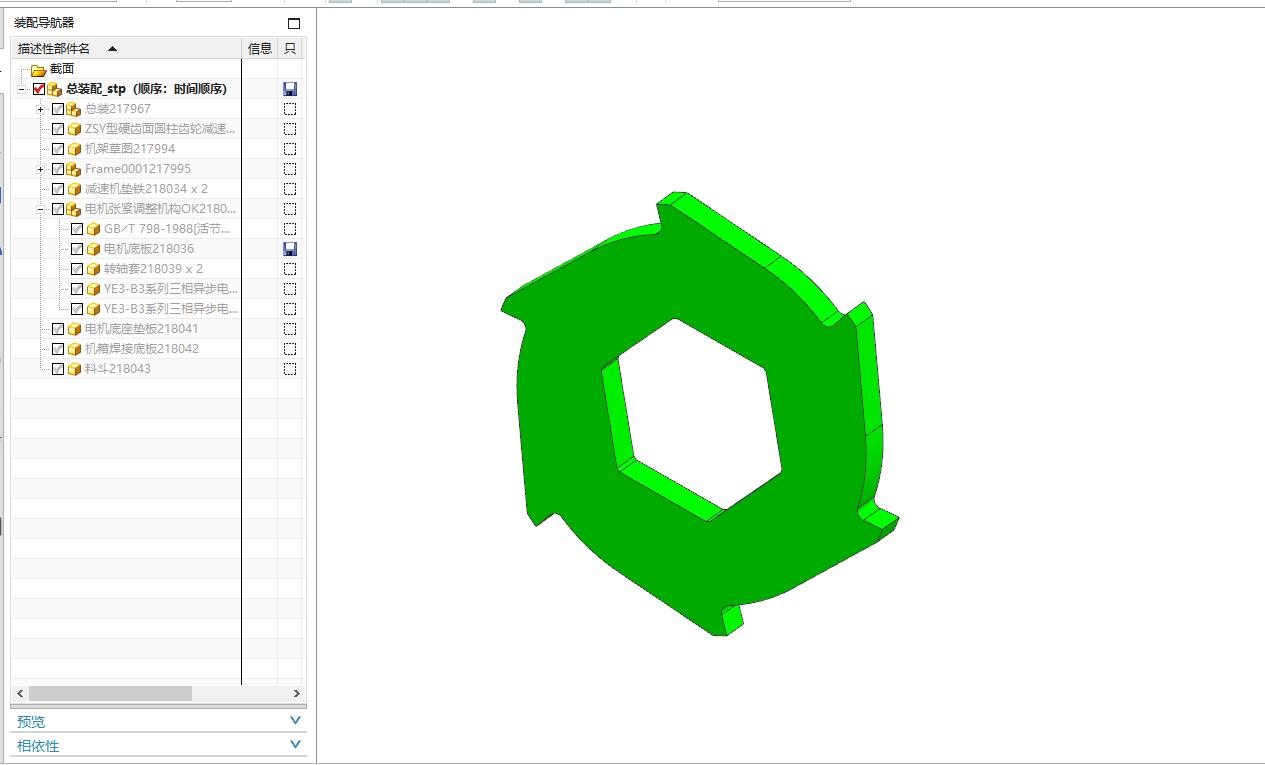Maximize the 装配导航器 panel with its square button
The image size is (1265, 765).
294,23
